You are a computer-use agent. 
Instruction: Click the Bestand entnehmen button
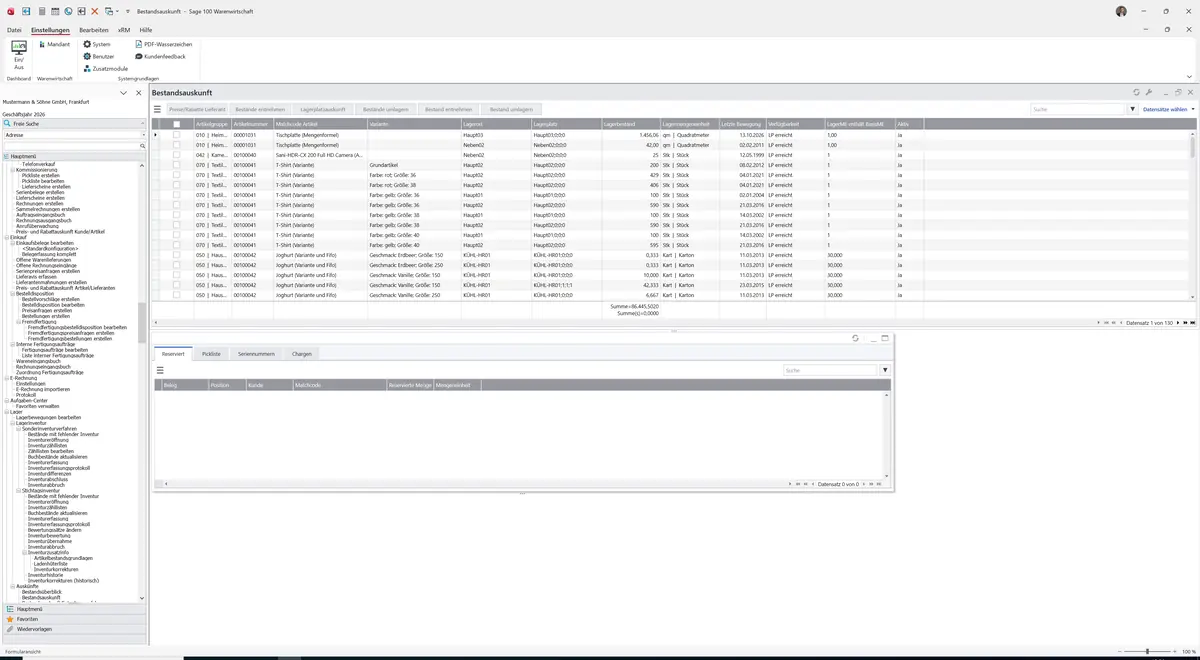click(448, 109)
